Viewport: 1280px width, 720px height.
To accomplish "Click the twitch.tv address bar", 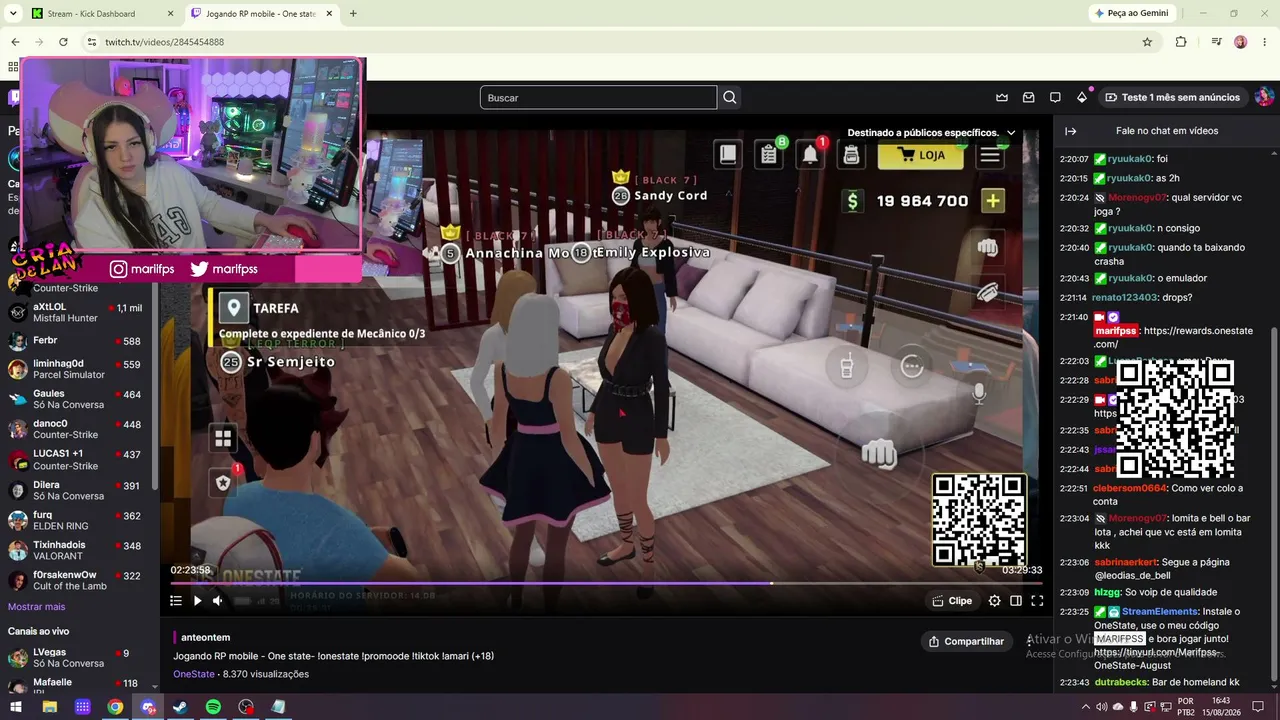I will coord(620,42).
